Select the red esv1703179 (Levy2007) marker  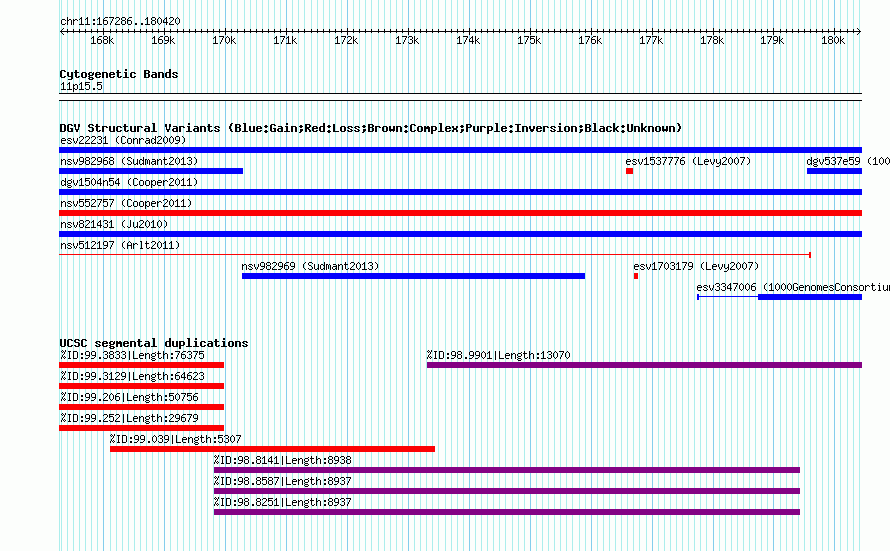point(636,276)
